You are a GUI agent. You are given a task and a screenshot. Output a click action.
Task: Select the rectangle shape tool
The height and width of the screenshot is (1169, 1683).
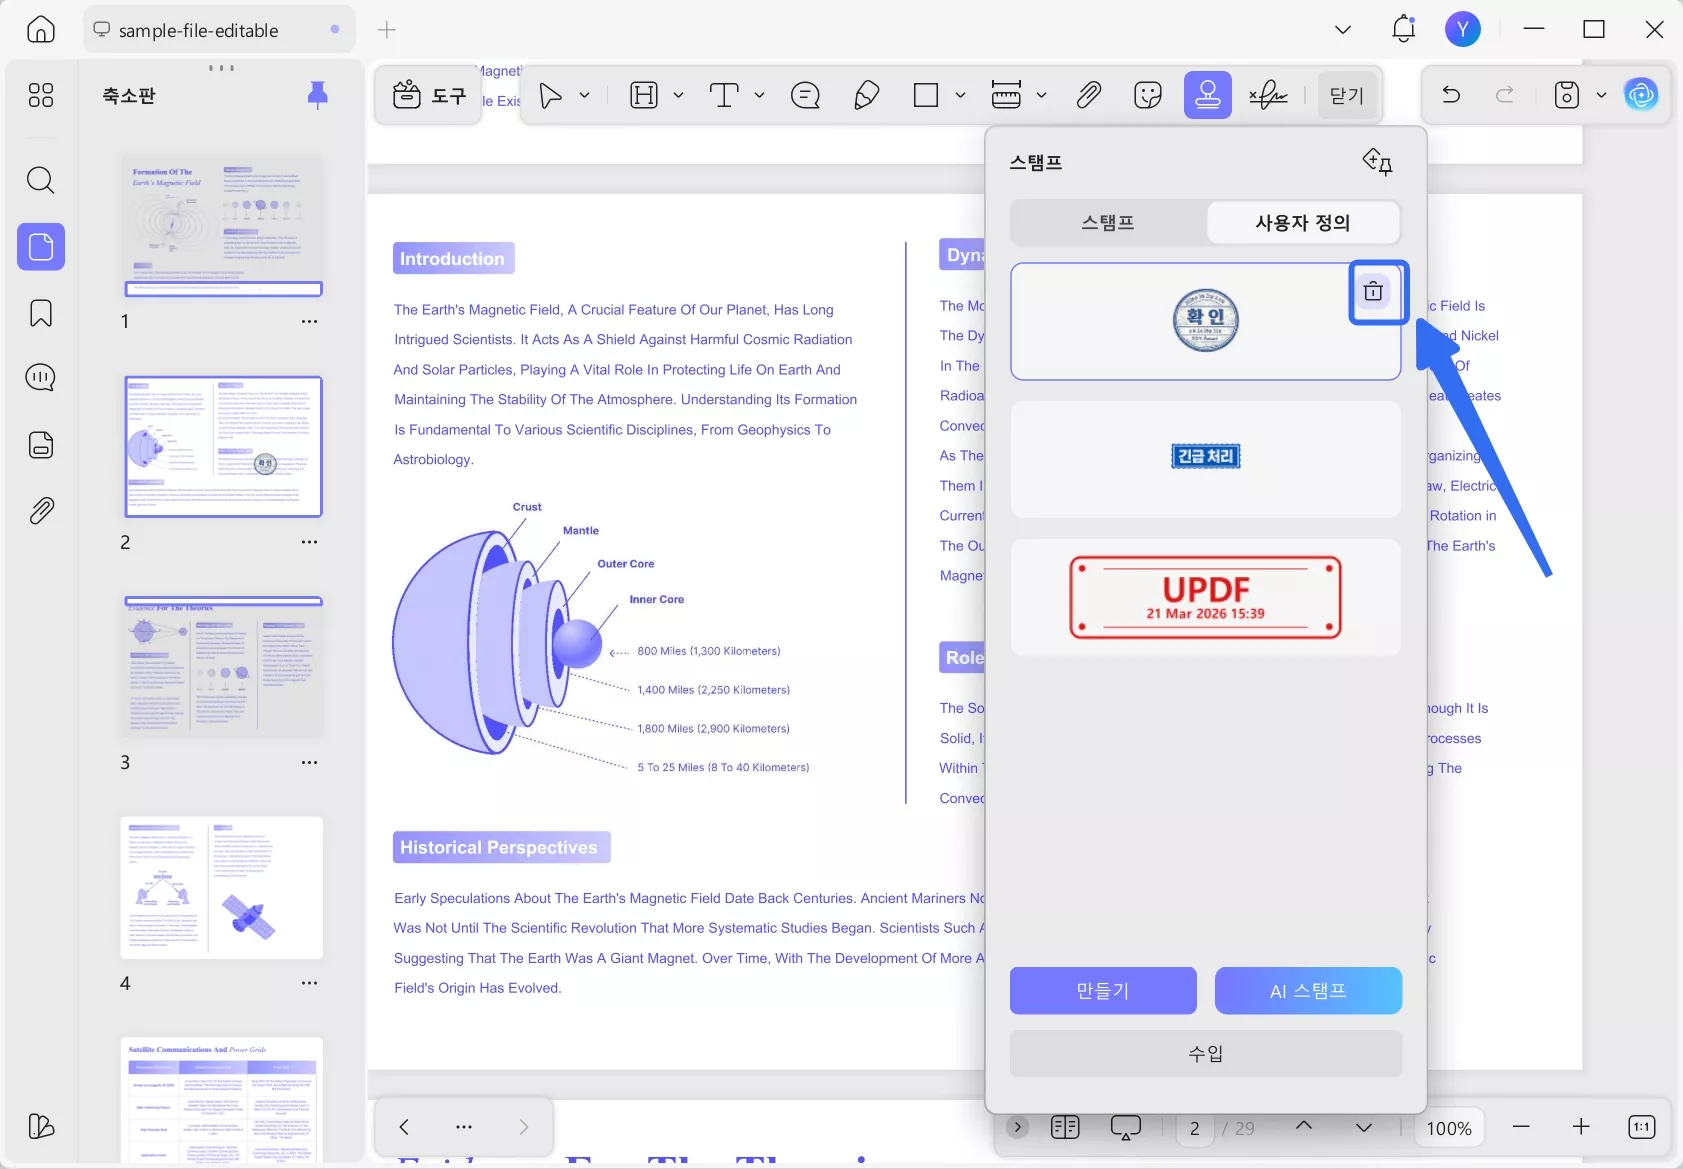[x=926, y=95]
